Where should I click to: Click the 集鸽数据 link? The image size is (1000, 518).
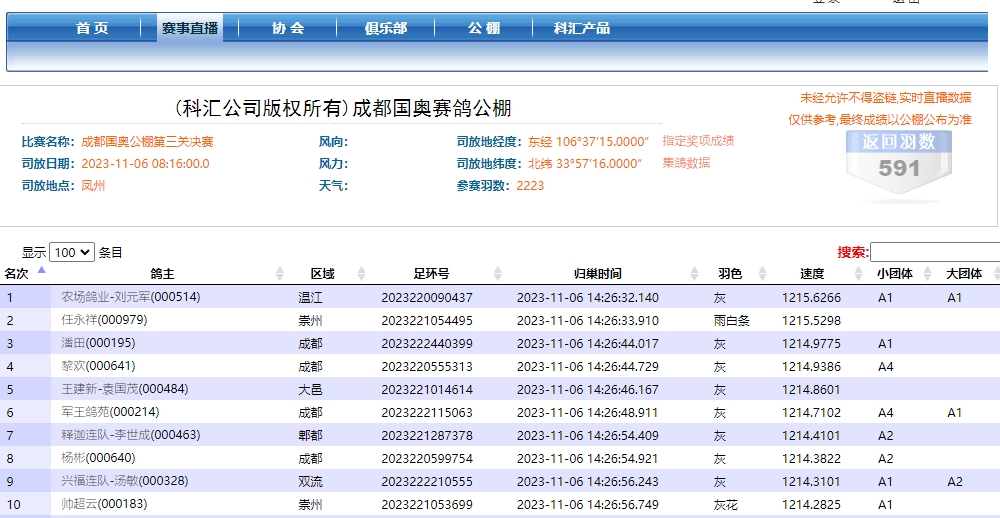click(686, 162)
